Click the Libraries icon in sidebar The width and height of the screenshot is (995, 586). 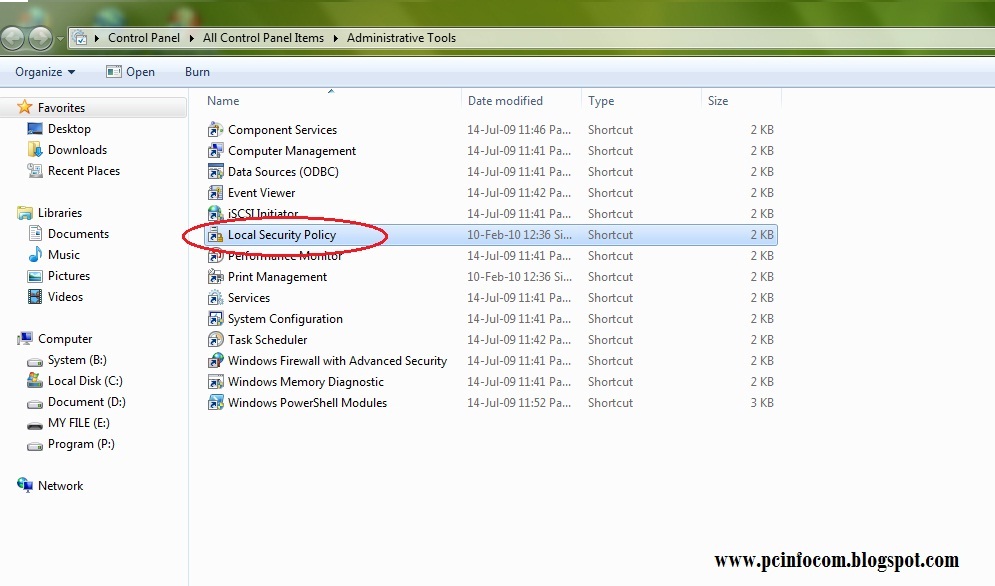tap(25, 213)
